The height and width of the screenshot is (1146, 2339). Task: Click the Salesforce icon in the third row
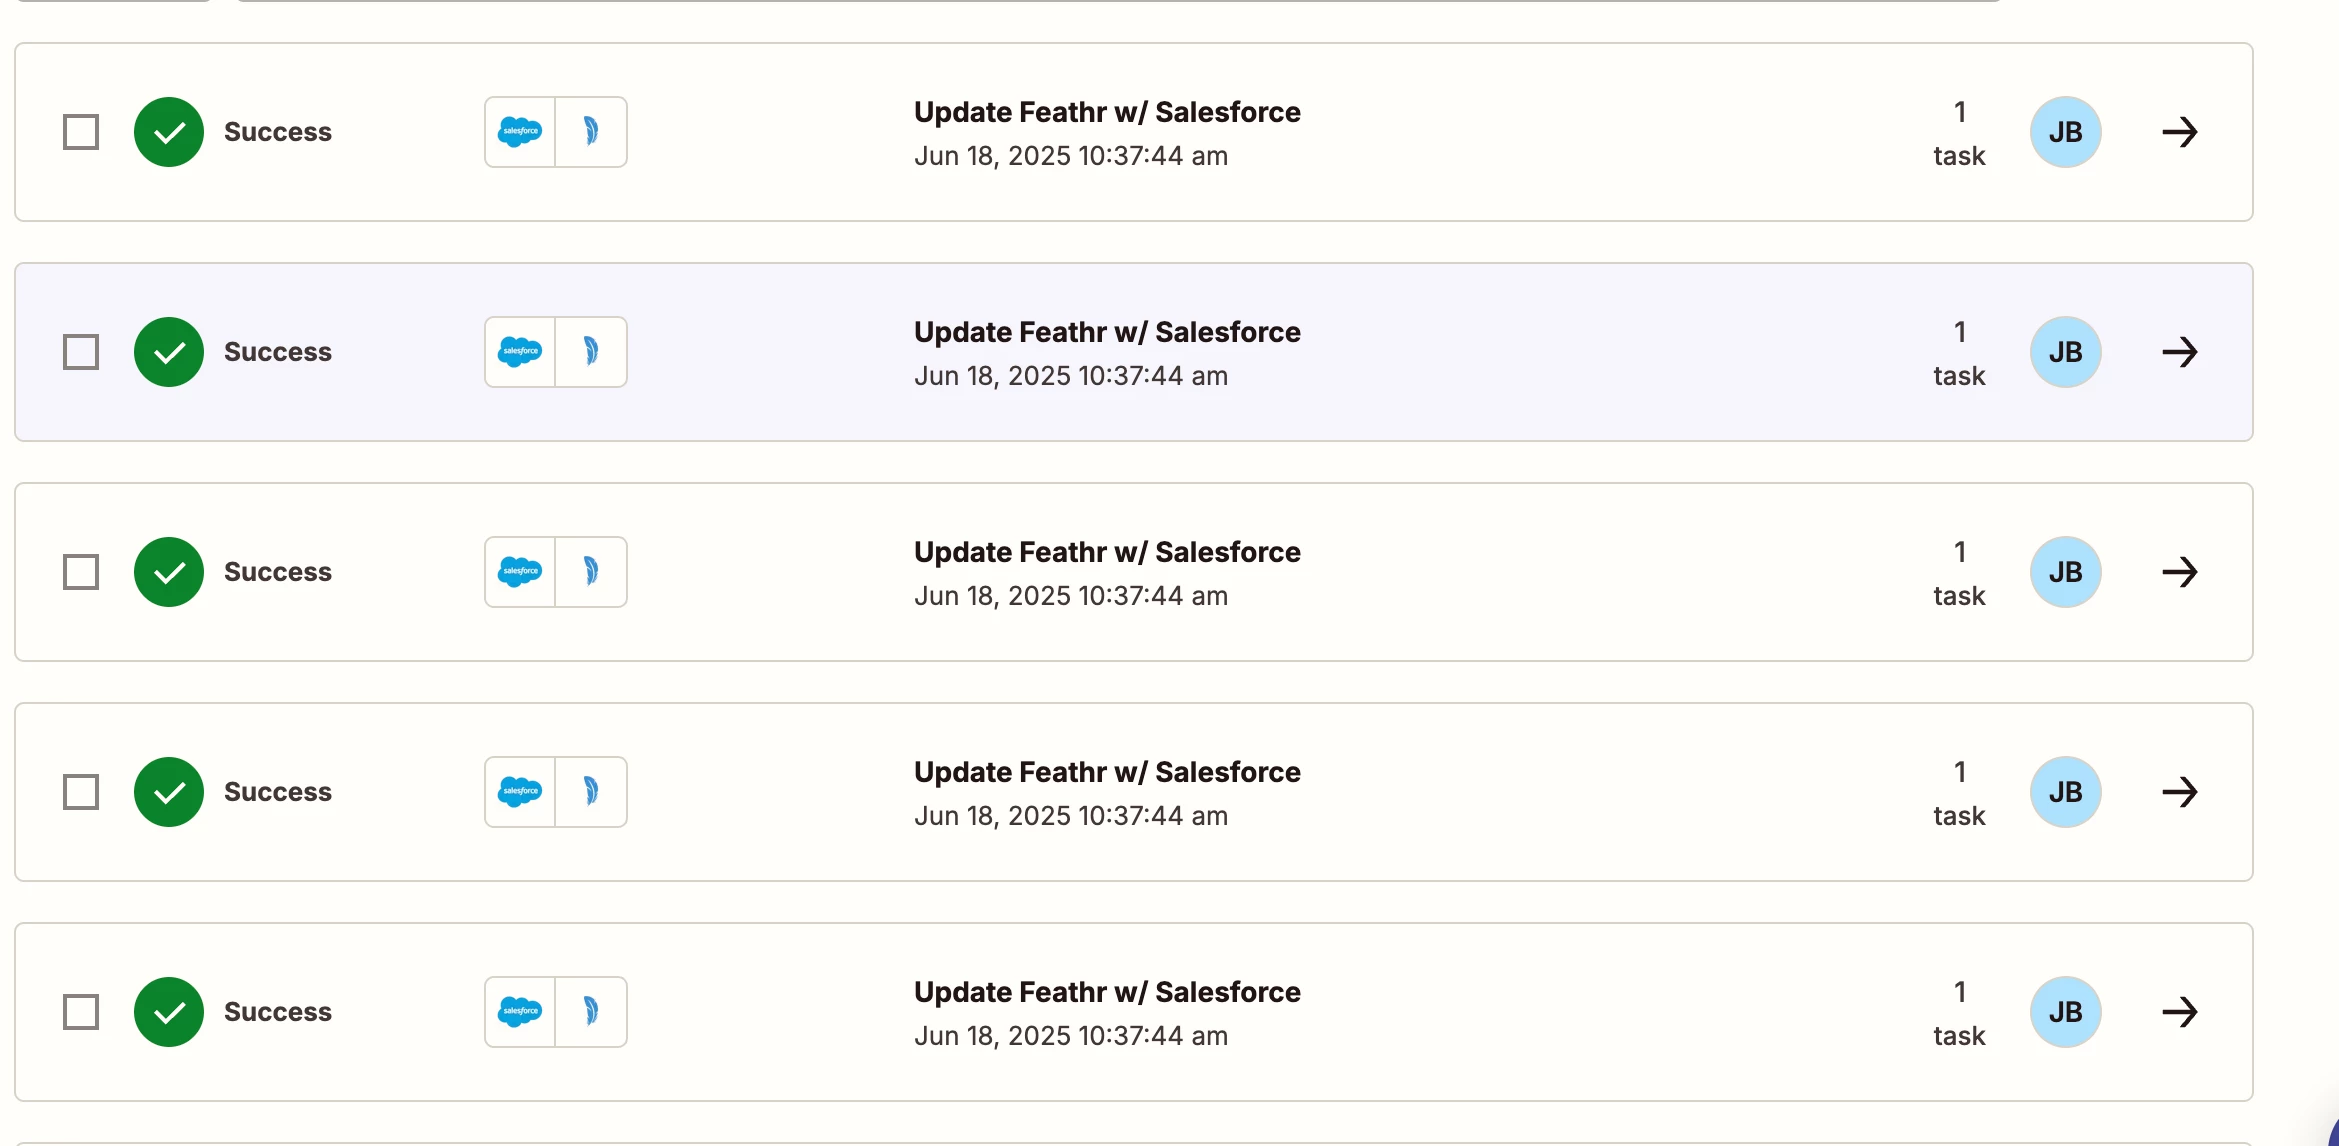pos(520,572)
